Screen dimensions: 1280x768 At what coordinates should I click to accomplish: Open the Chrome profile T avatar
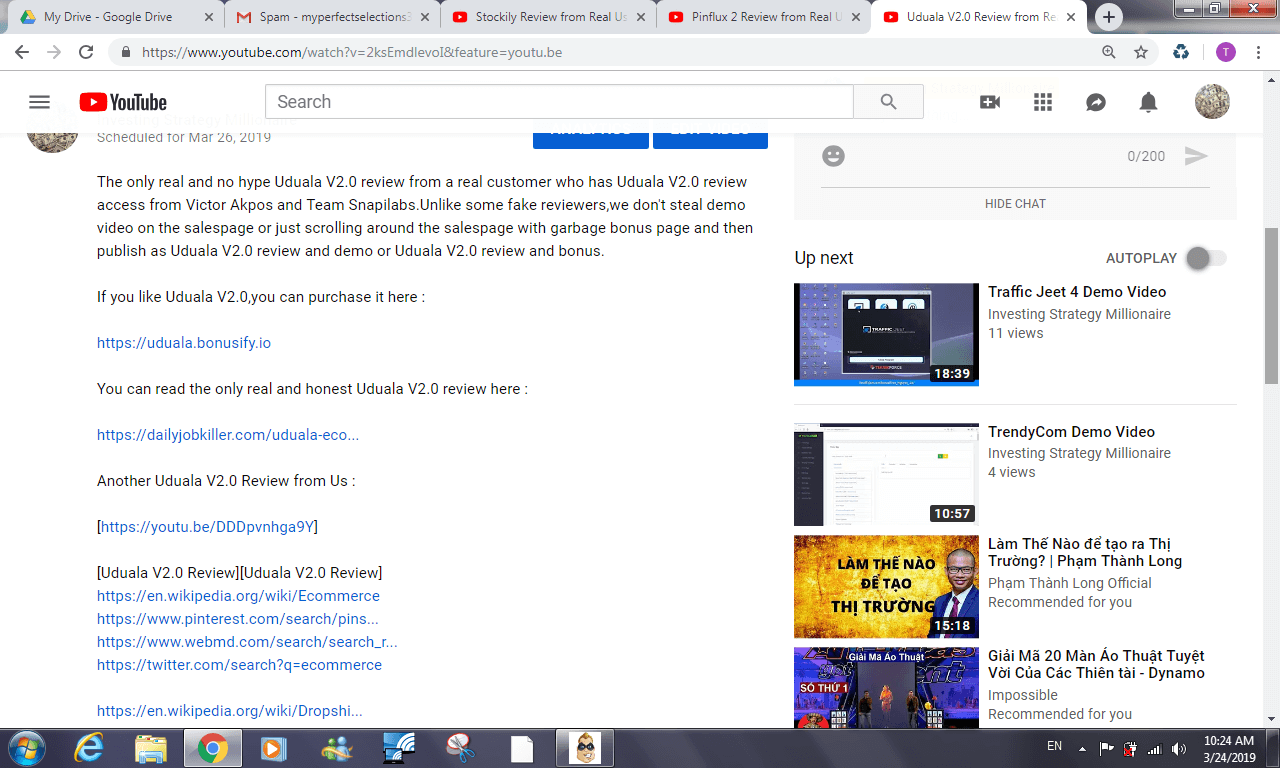pyautogui.click(x=1226, y=52)
